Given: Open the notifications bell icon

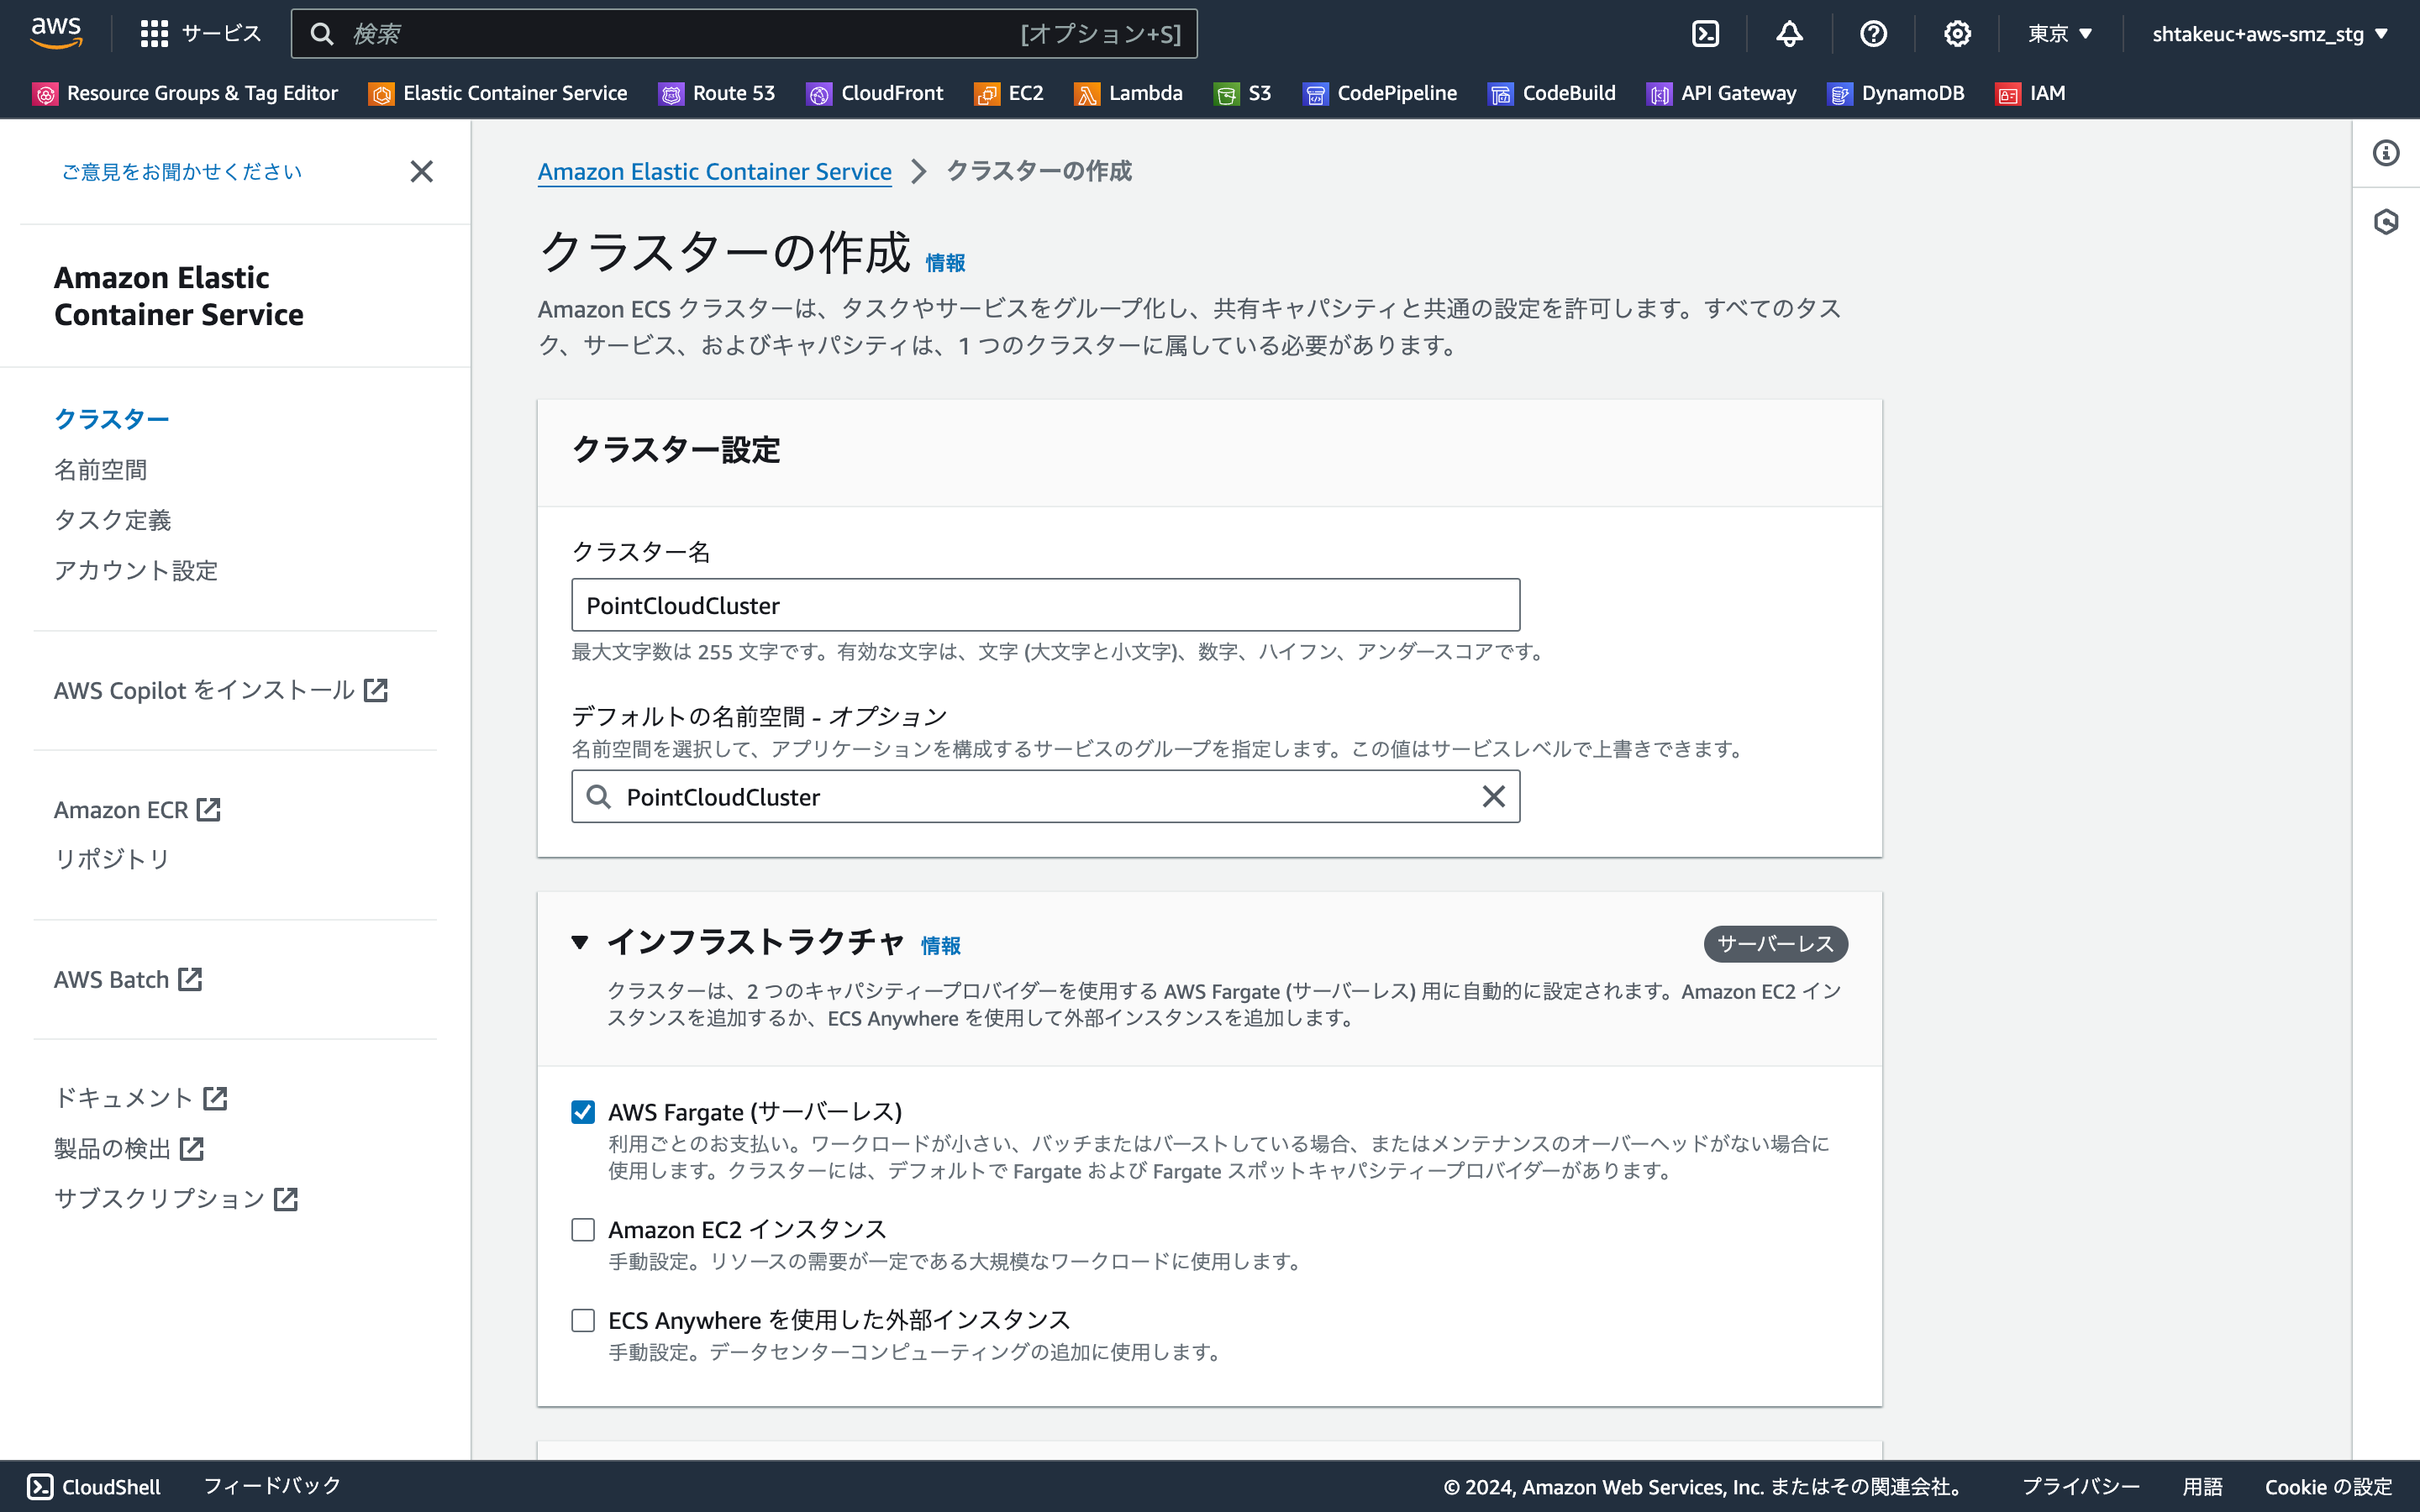Looking at the screenshot, I should click(1789, 34).
